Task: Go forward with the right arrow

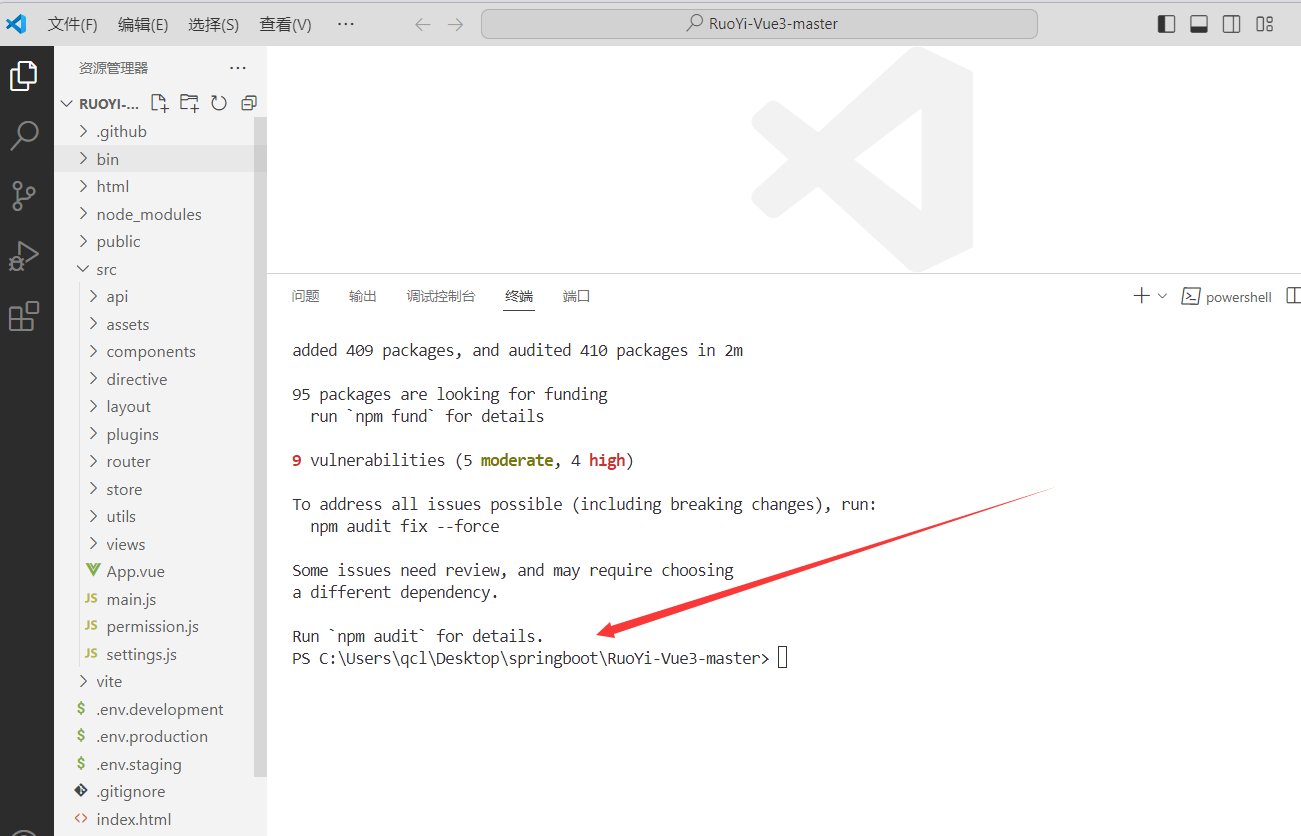Action: (x=456, y=24)
